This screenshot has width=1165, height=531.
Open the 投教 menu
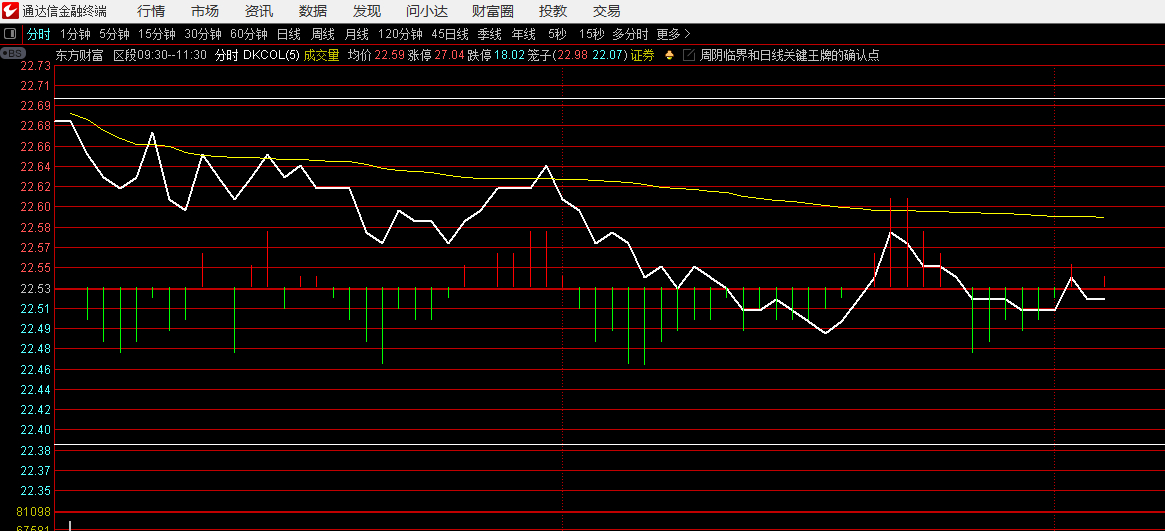pos(553,11)
